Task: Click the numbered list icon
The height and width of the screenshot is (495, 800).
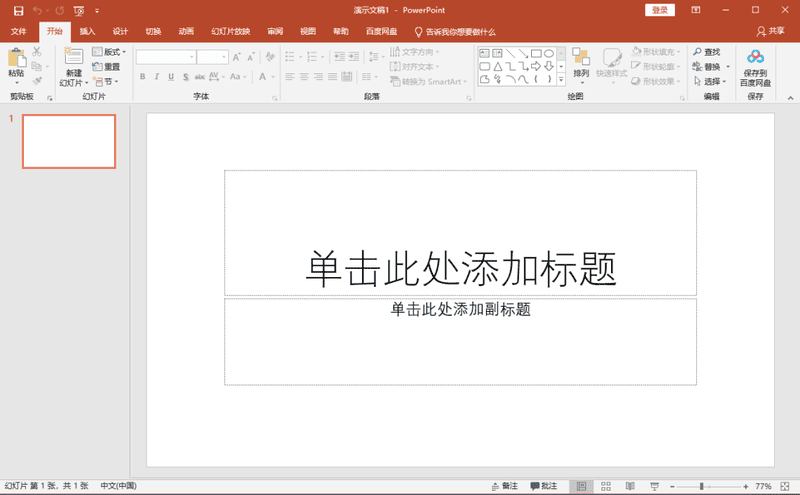Action: pos(312,57)
